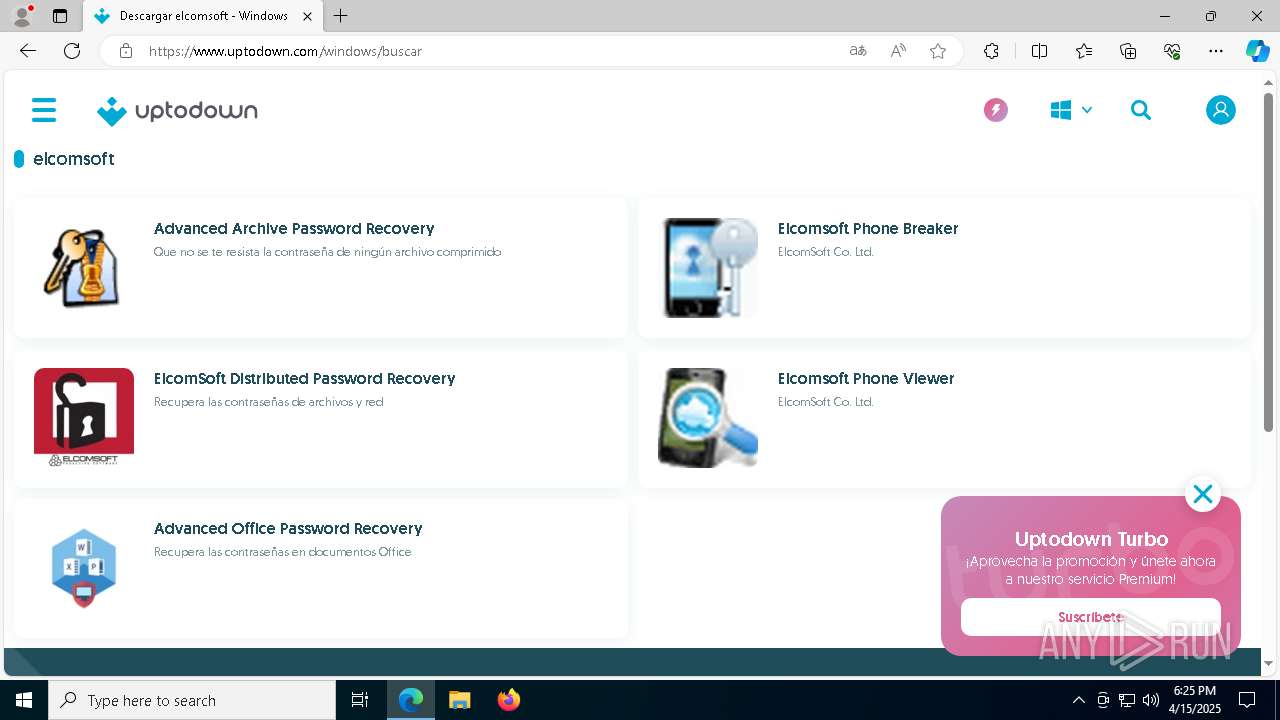Open the notifications center

(1247, 700)
